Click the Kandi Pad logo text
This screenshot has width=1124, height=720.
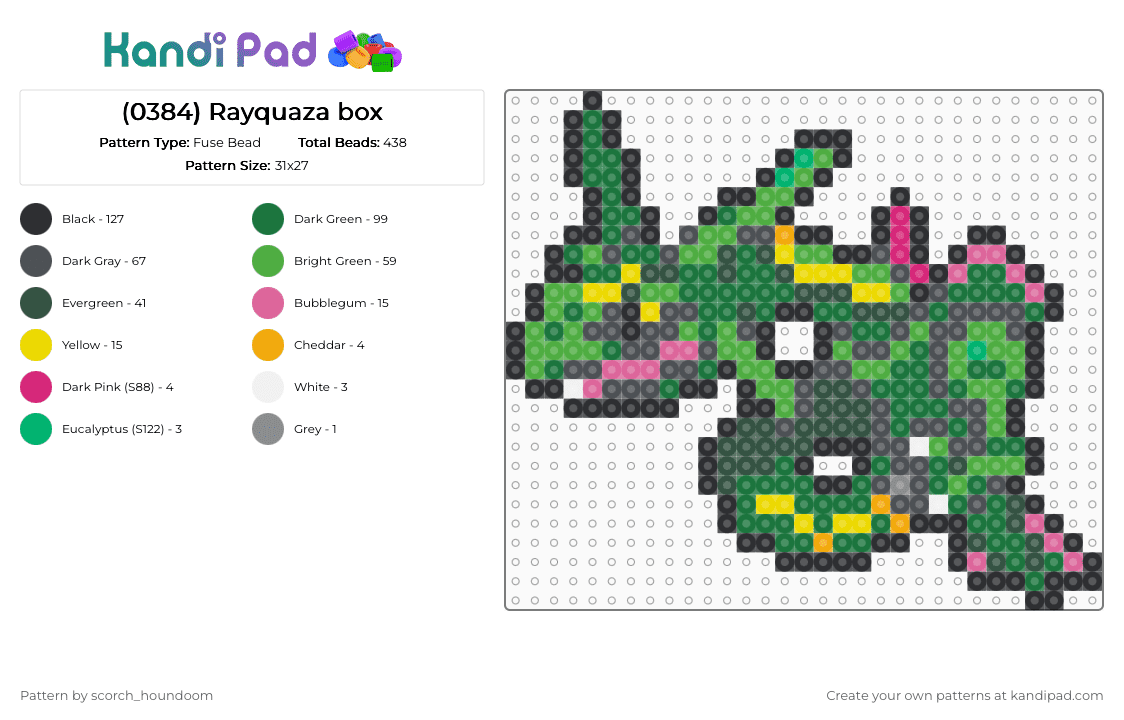(210, 50)
